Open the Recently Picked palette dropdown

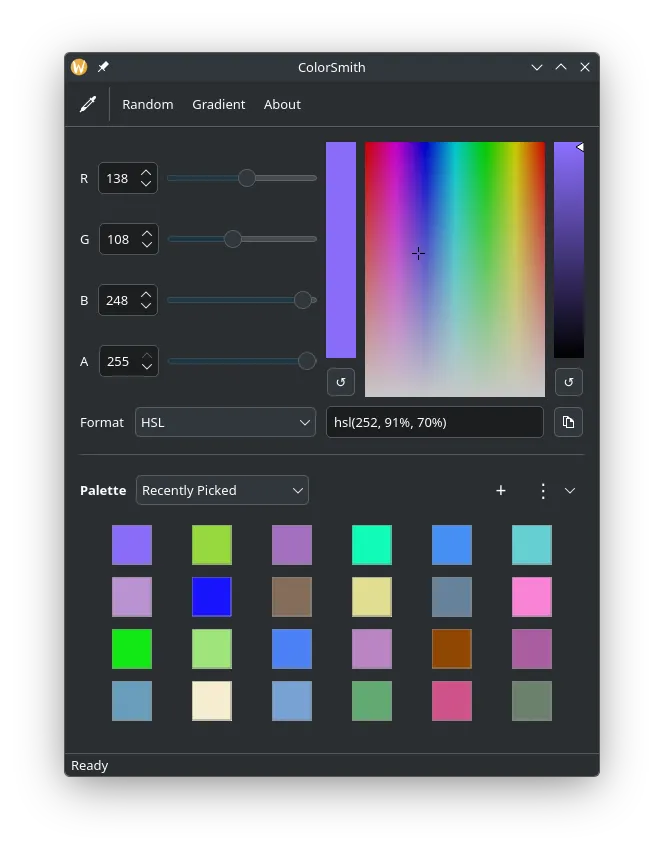pos(222,490)
